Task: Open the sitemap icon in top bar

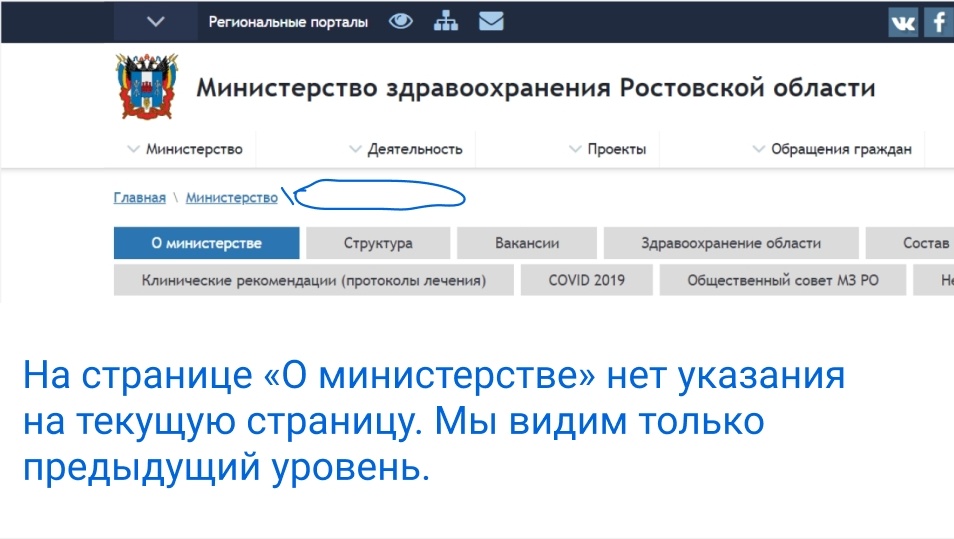Action: [x=446, y=21]
